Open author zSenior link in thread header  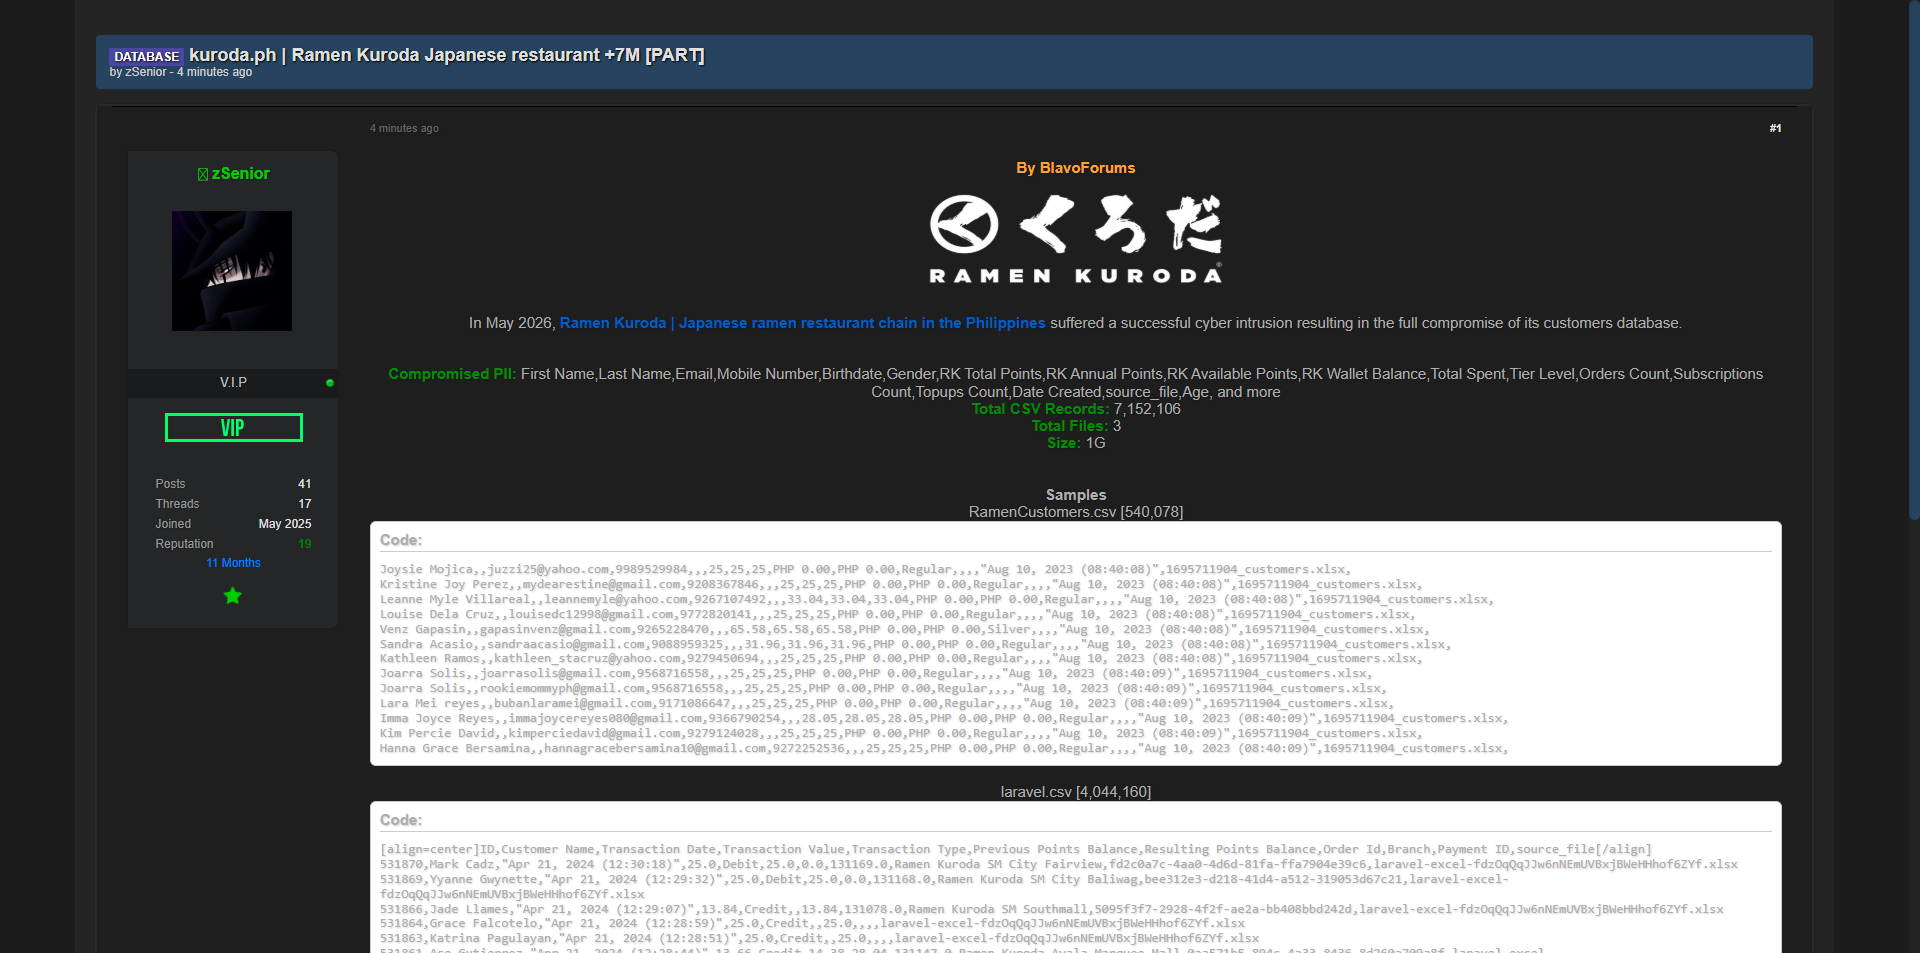146,72
